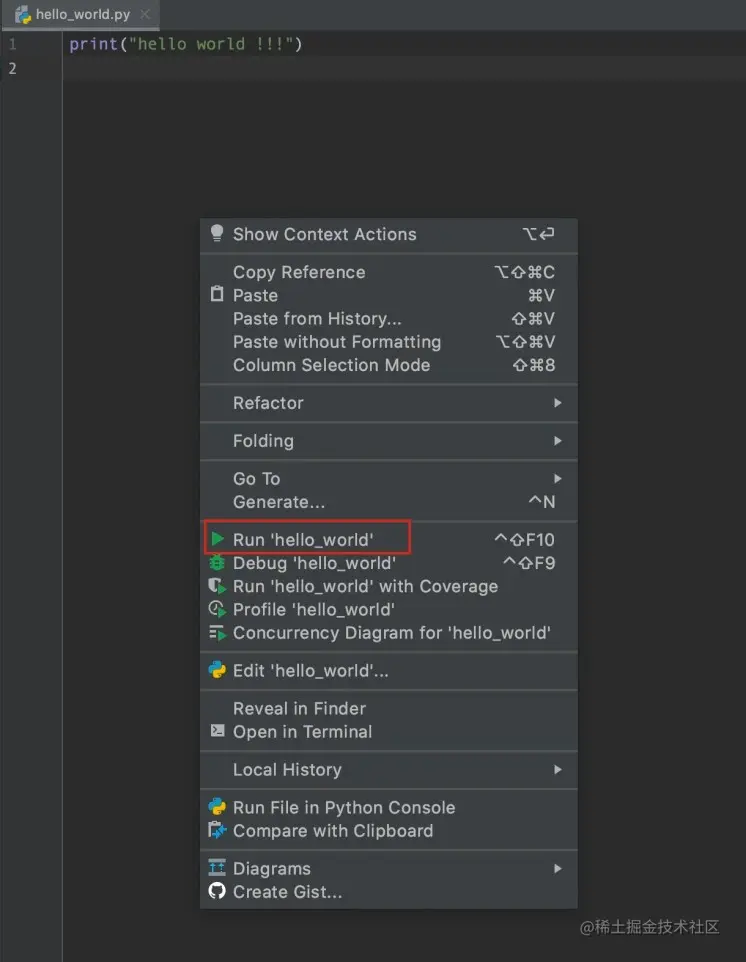Click the Run with Coverage shield icon
Image resolution: width=746 pixels, height=962 pixels.
click(217, 586)
